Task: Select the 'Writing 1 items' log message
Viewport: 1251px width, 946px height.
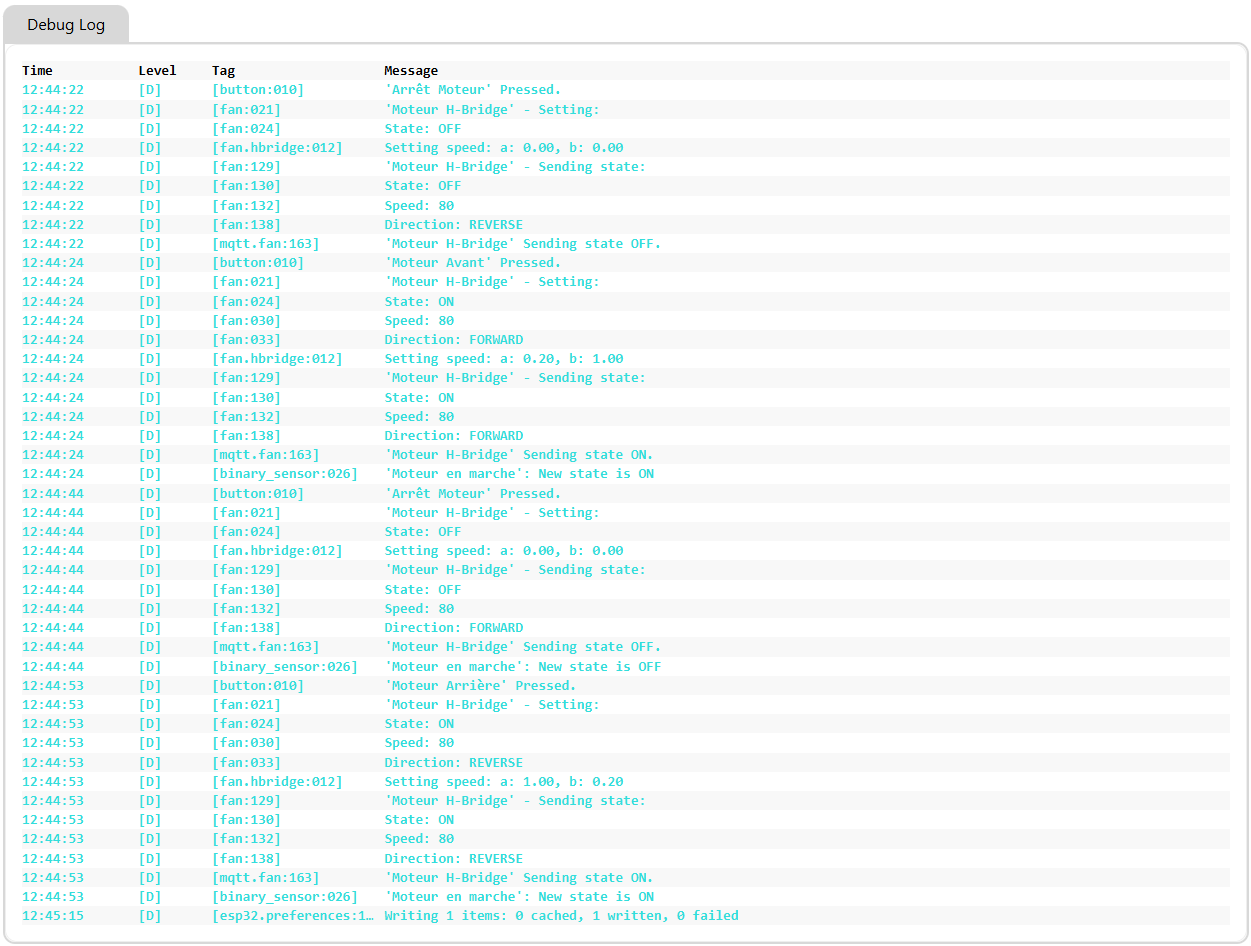Action: pos(561,916)
